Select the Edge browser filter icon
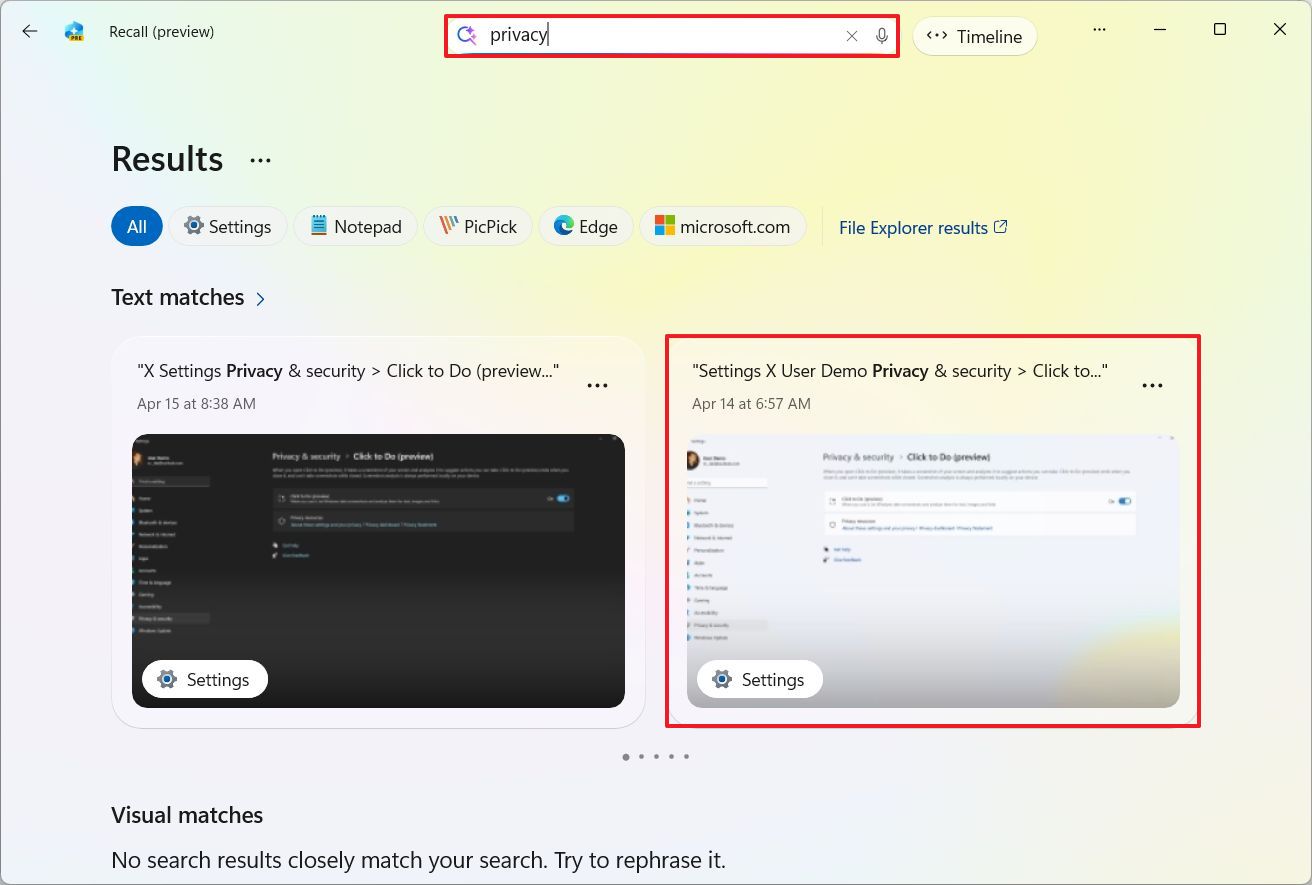Screen dimensions: 1312x885 tap(562, 226)
